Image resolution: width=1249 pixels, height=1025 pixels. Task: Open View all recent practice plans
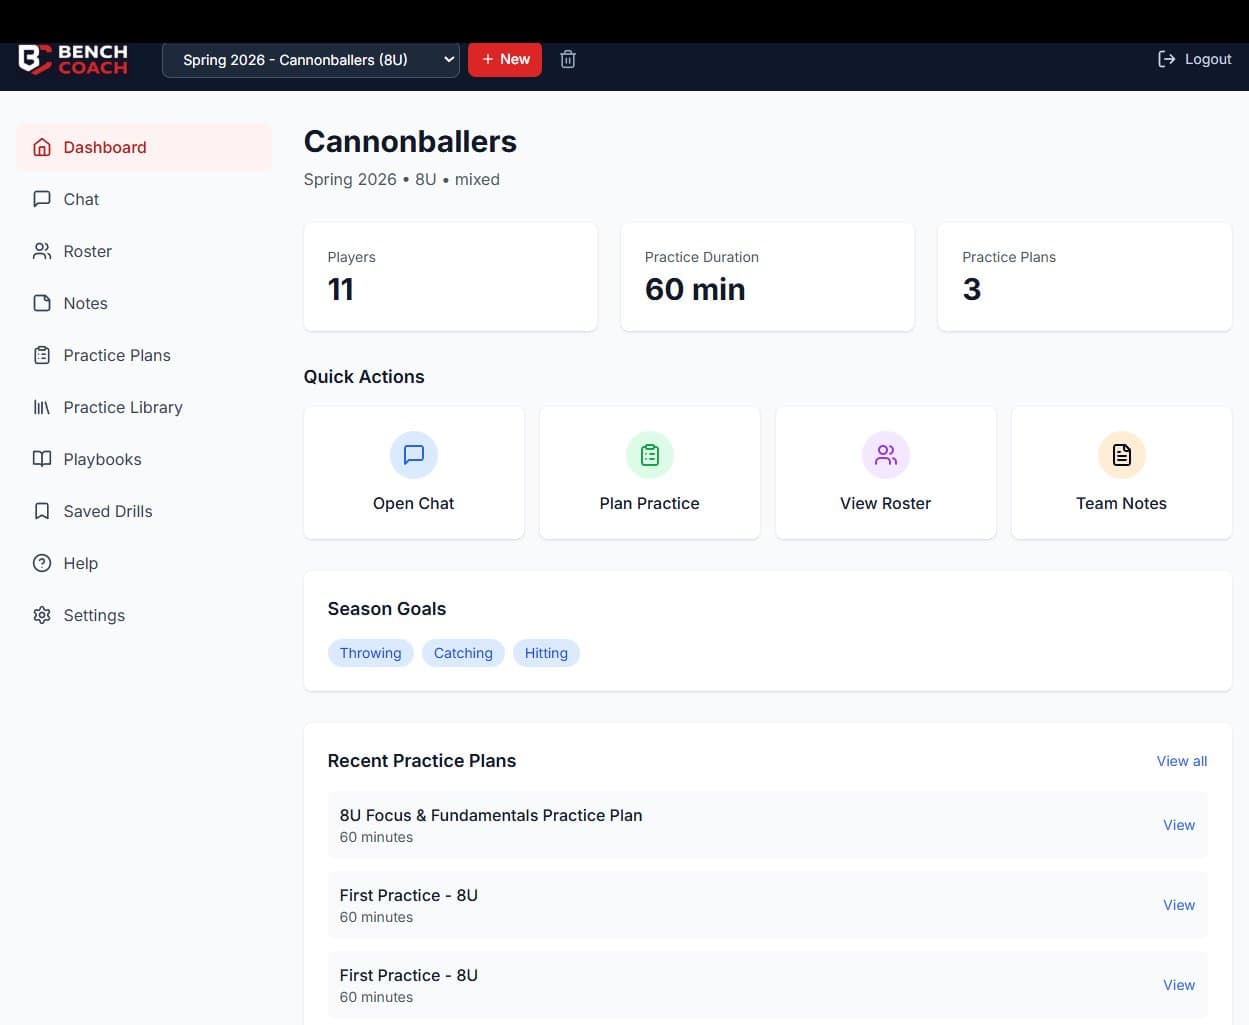pyautogui.click(x=1181, y=761)
